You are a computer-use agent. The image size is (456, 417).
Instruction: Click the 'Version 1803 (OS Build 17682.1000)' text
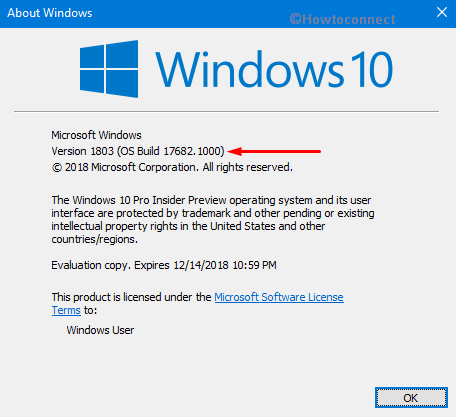(138, 151)
